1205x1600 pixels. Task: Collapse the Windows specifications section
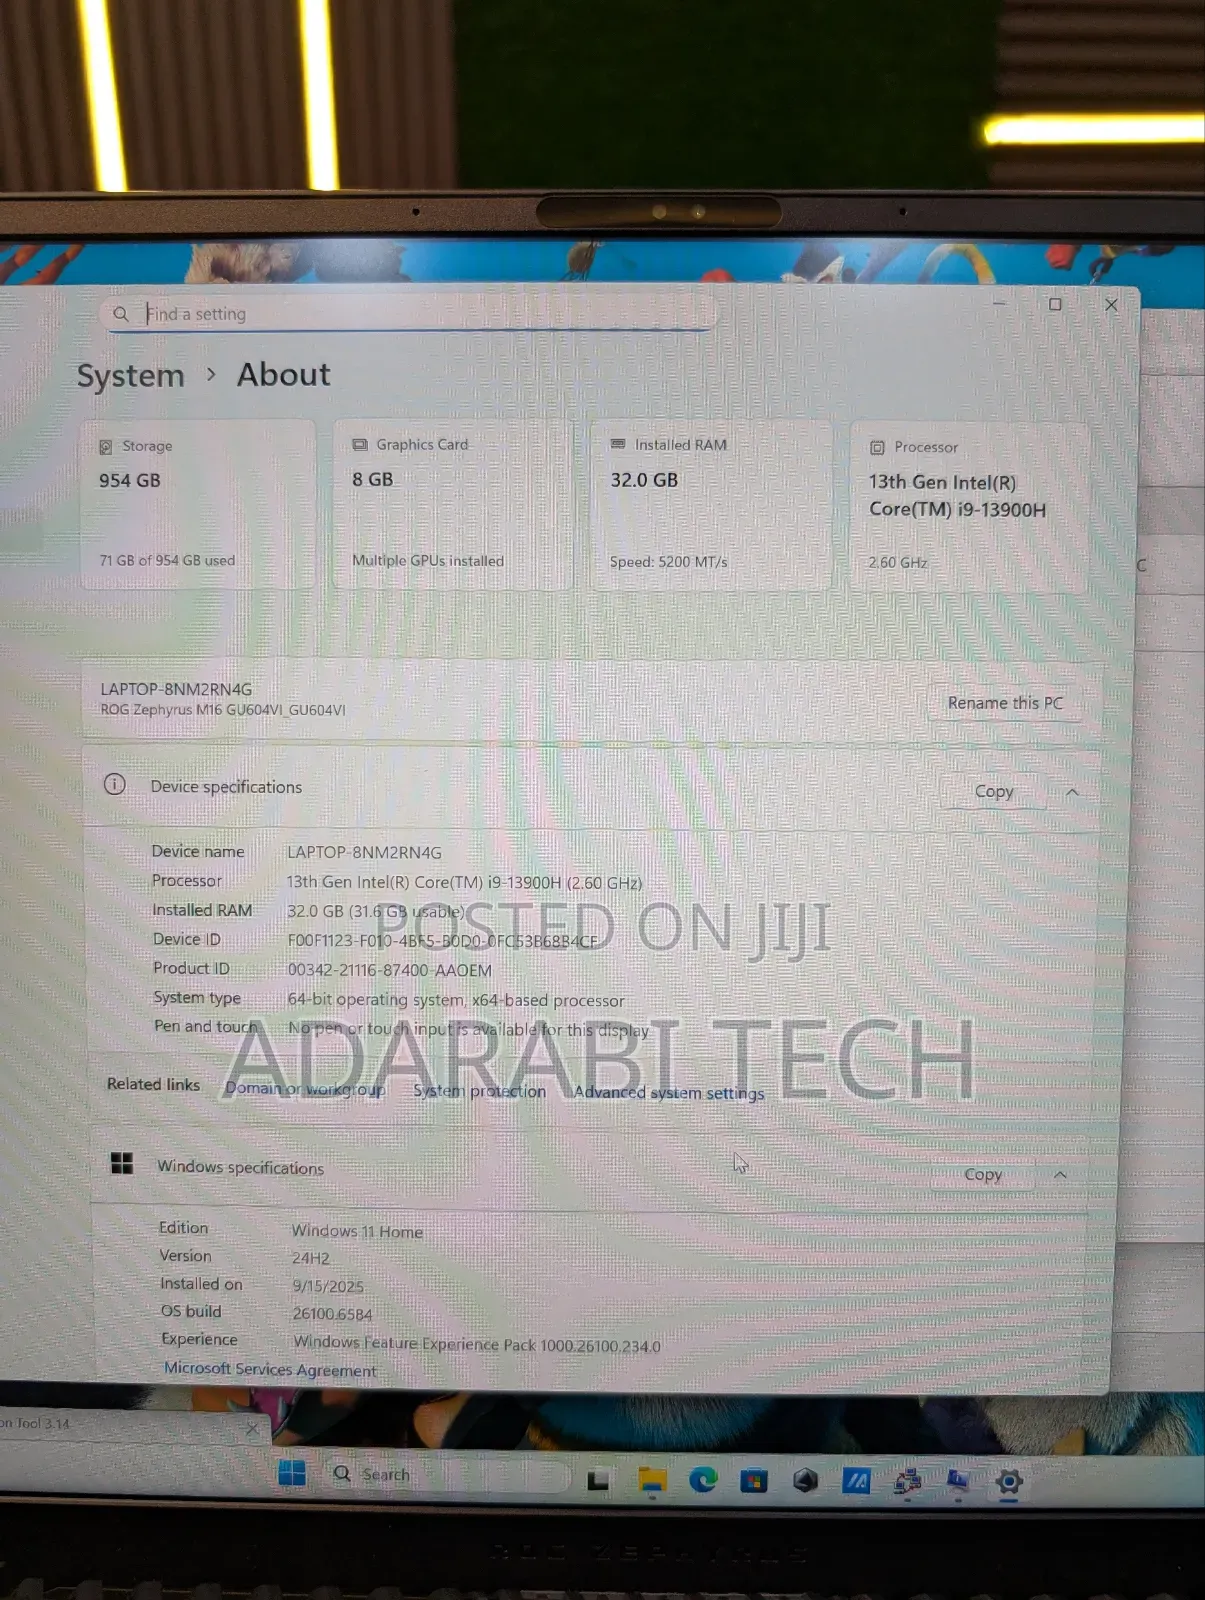click(x=1060, y=1175)
